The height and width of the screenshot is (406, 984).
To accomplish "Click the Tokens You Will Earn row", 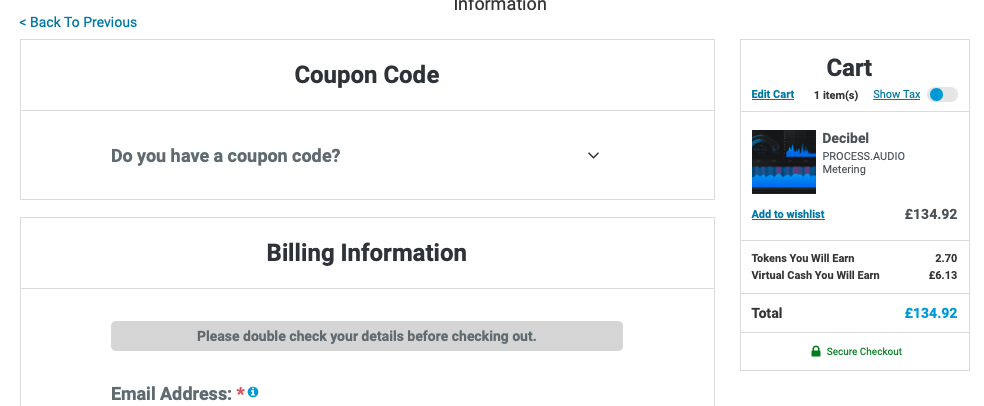I will [854, 258].
